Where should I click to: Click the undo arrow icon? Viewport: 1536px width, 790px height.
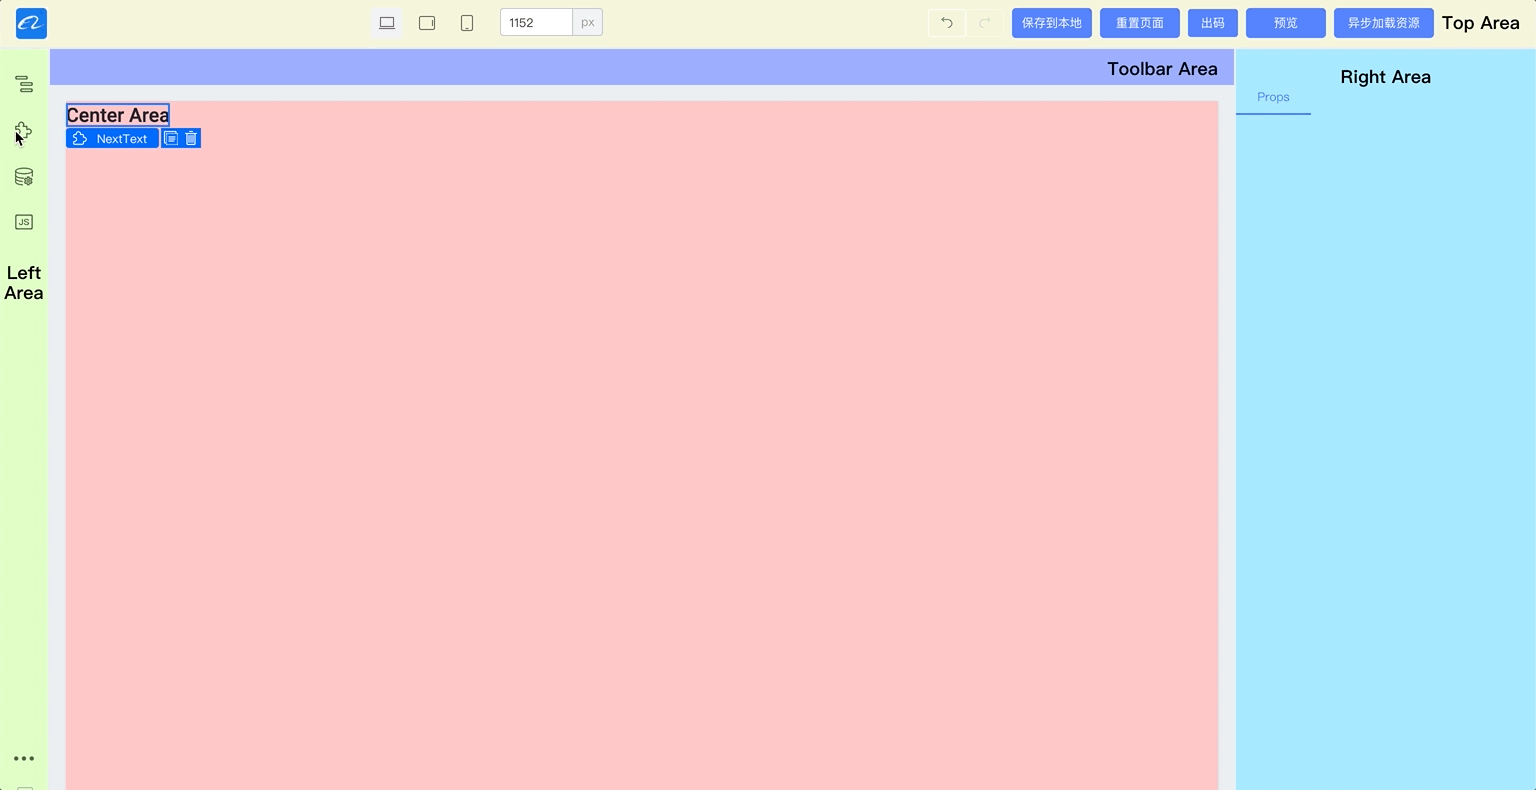click(x=945, y=22)
